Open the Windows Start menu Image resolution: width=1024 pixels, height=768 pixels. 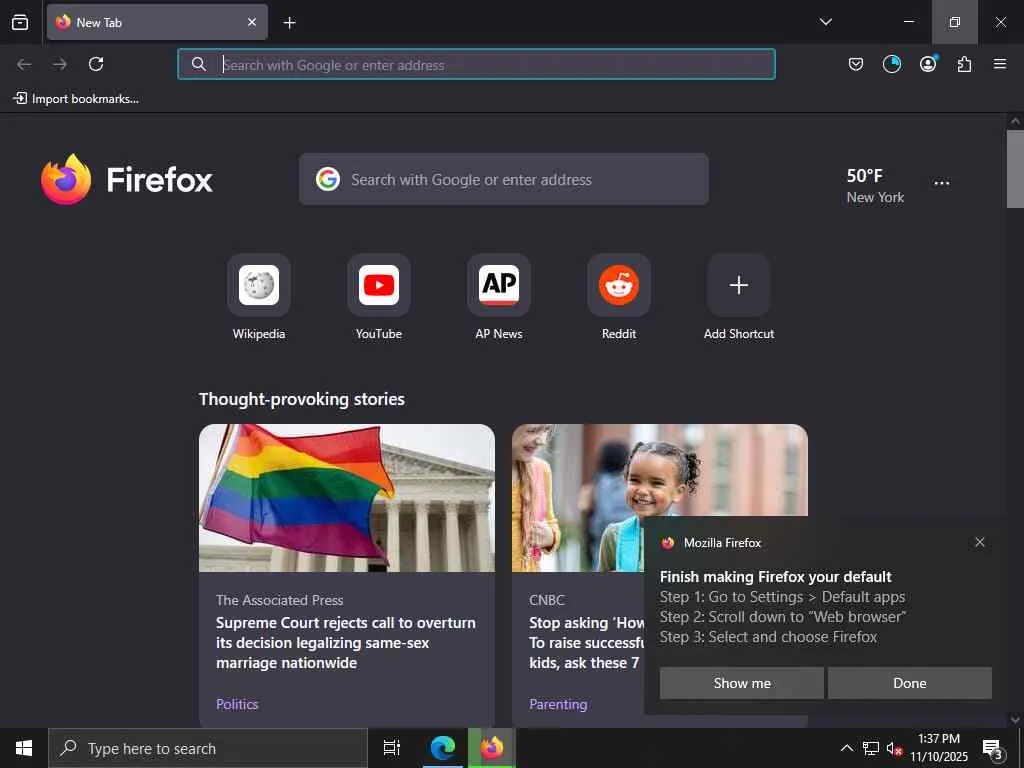24,748
